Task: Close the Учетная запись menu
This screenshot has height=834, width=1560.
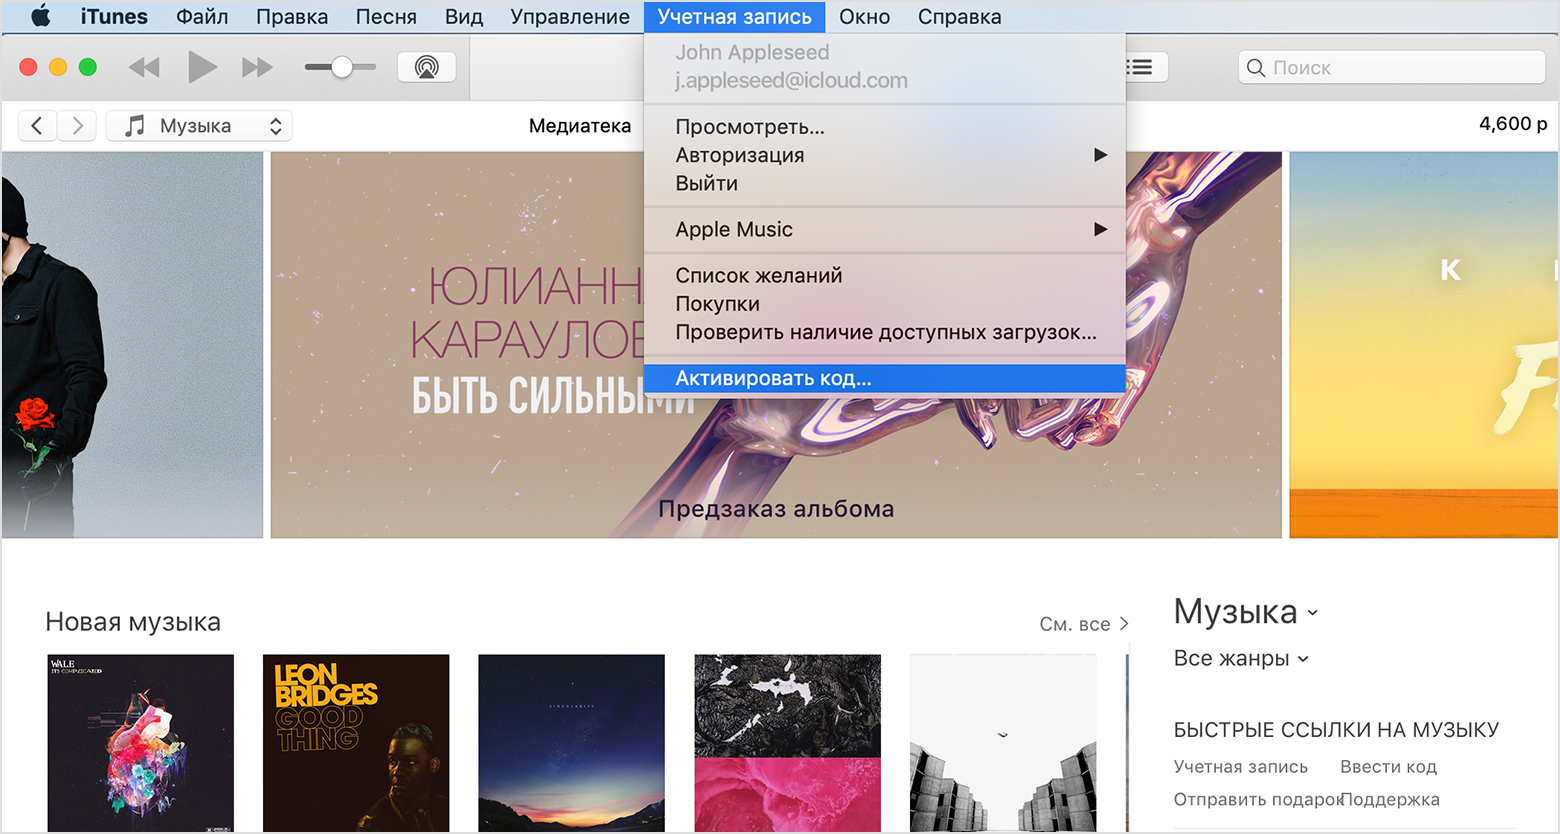Action: click(735, 16)
